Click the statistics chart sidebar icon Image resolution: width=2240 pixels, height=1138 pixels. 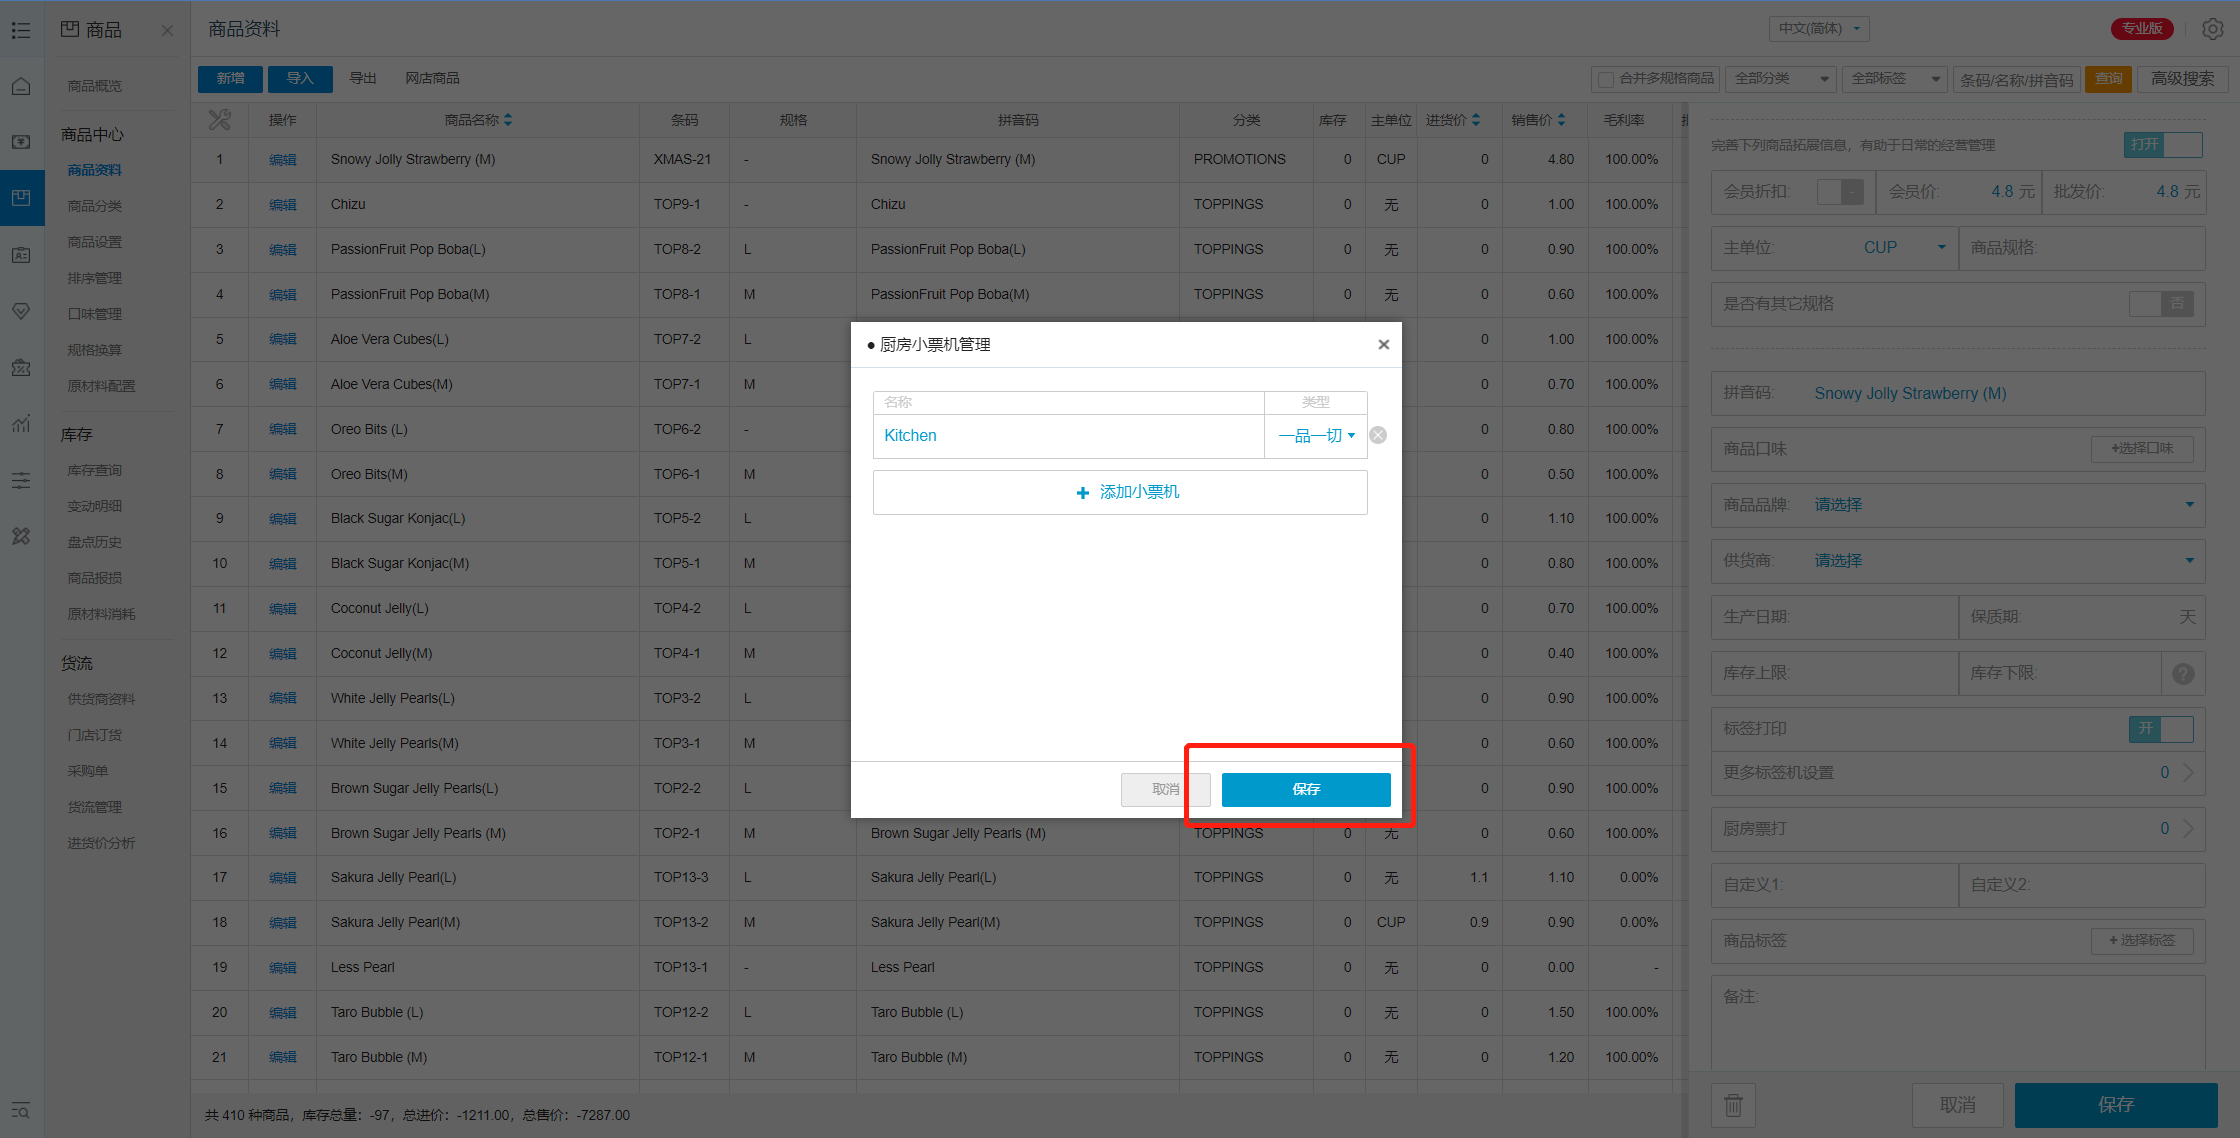point(21,424)
